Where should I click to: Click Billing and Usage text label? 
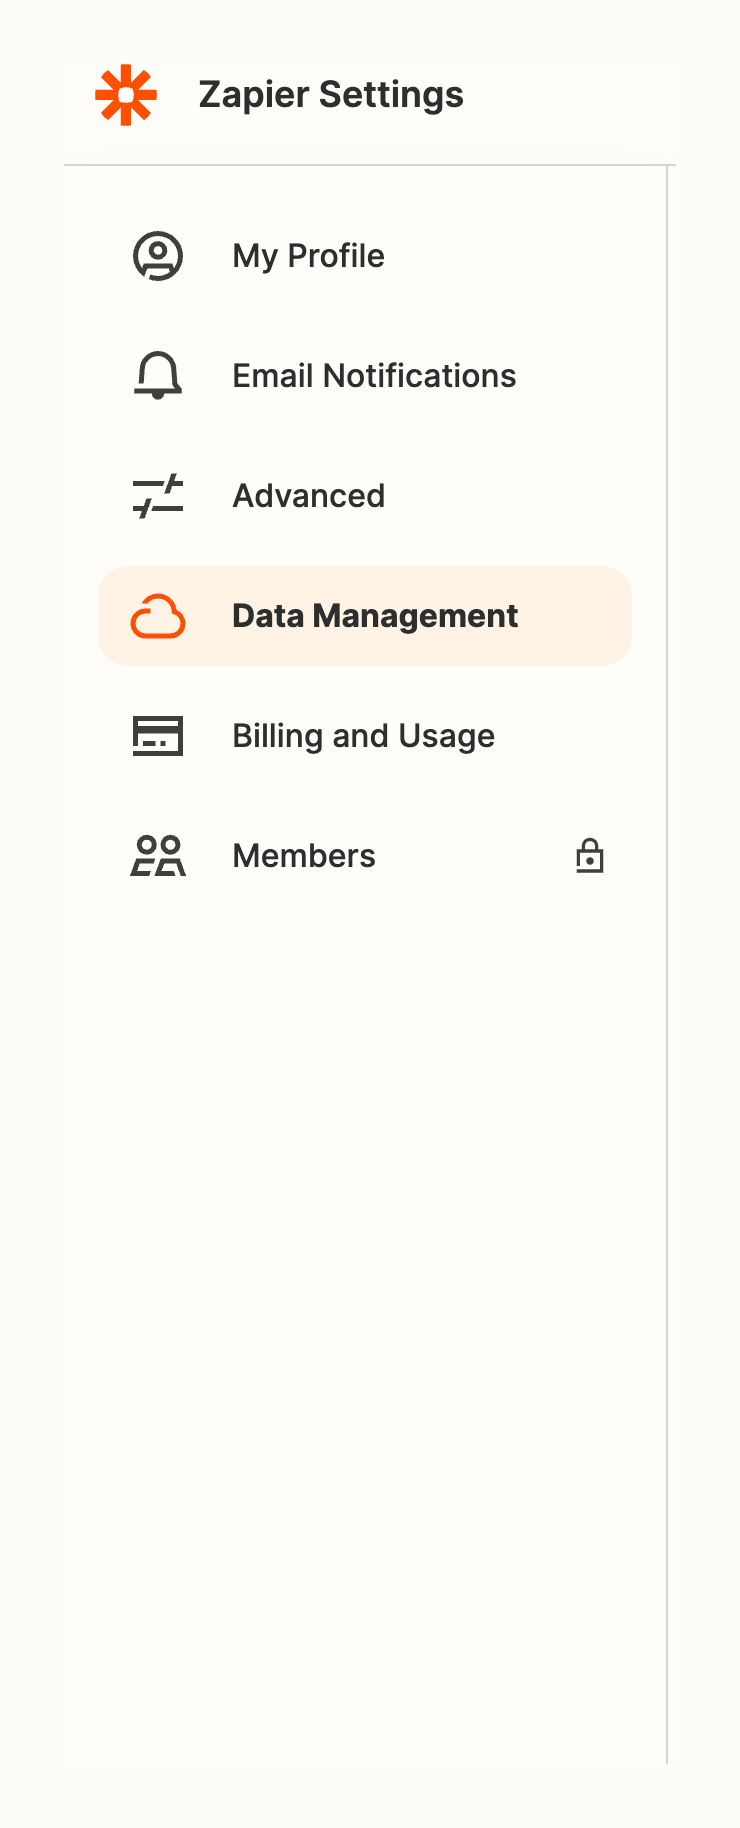(x=362, y=735)
